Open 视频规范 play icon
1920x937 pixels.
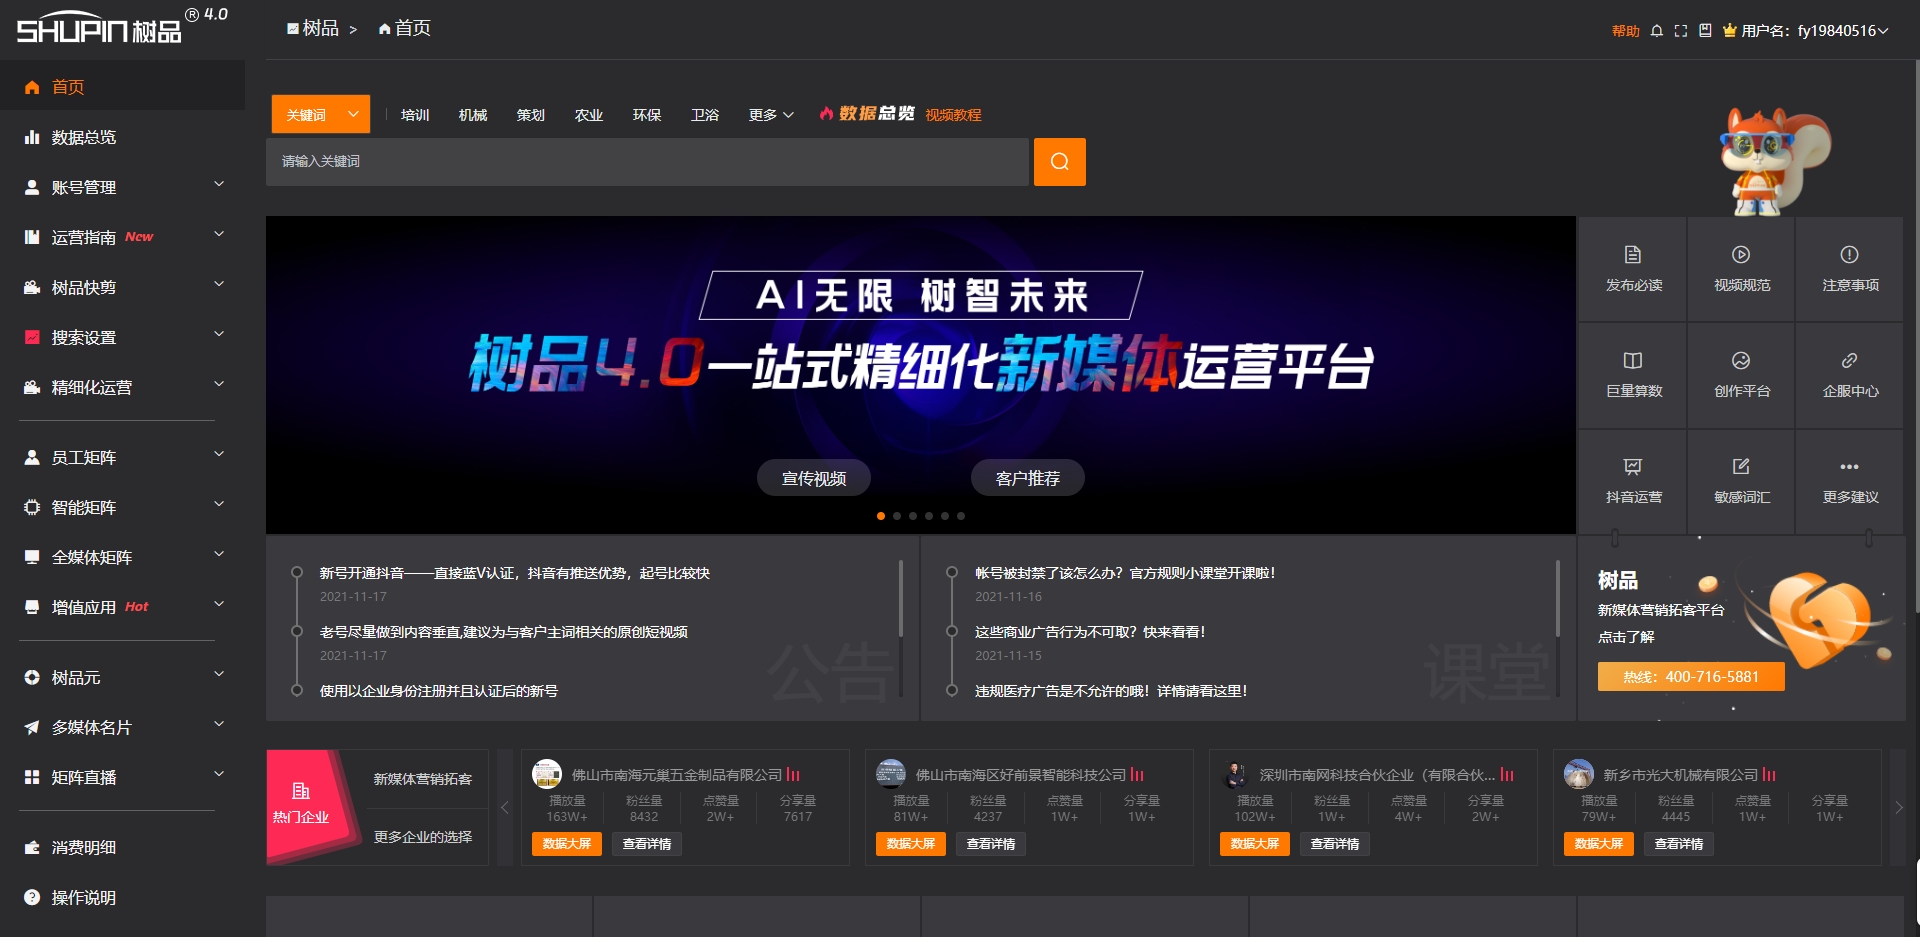[1741, 255]
